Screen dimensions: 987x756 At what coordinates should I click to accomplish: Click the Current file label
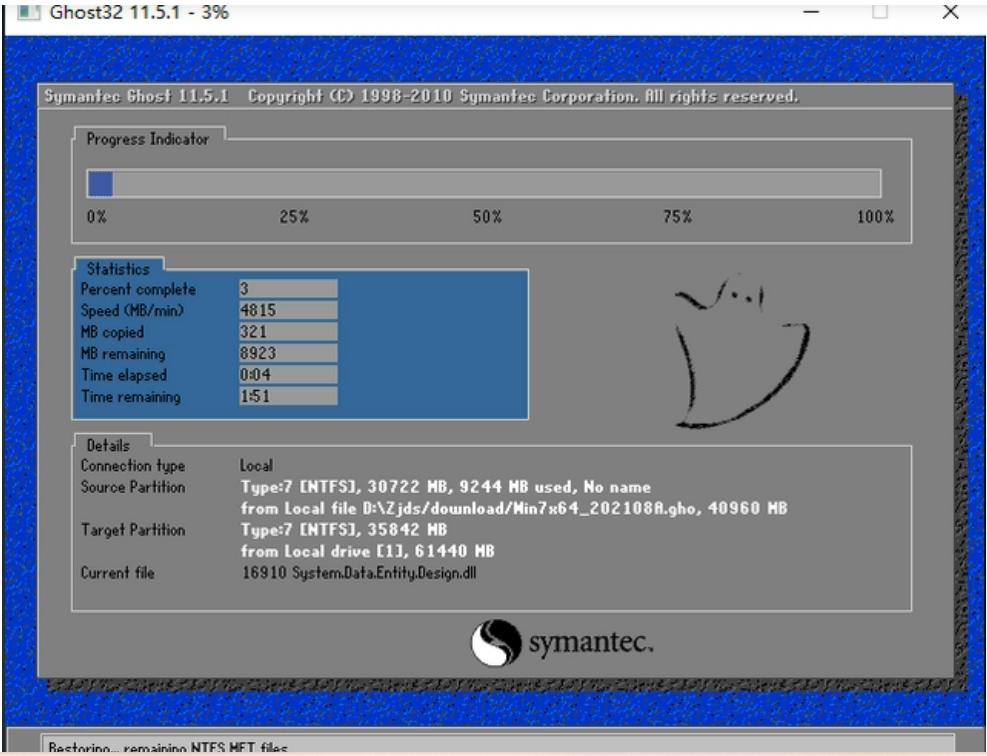[x=117, y=573]
